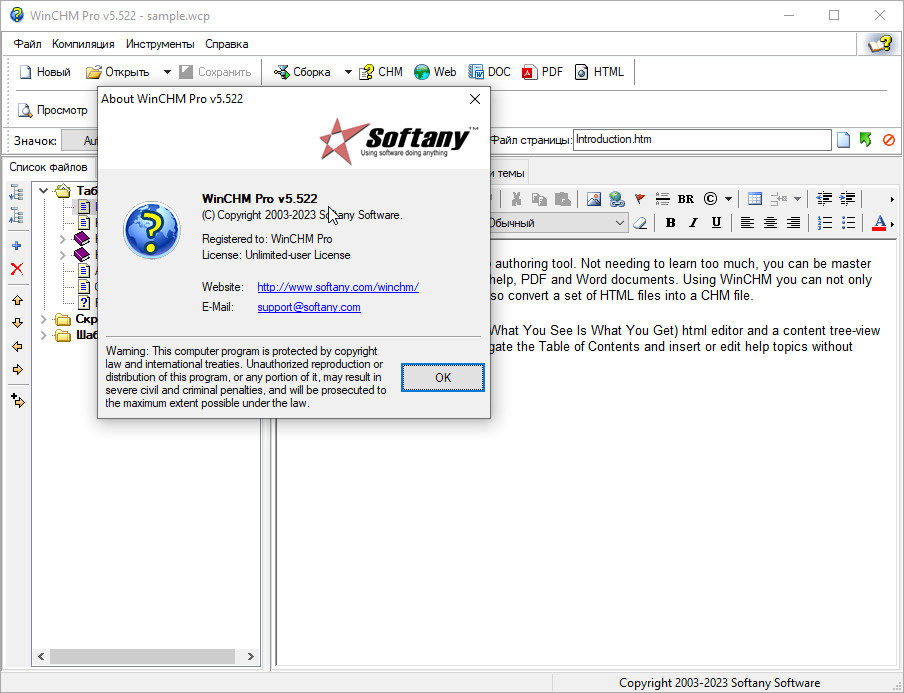904x693 pixels.
Task: Open the Файл menu
Action: click(28, 44)
